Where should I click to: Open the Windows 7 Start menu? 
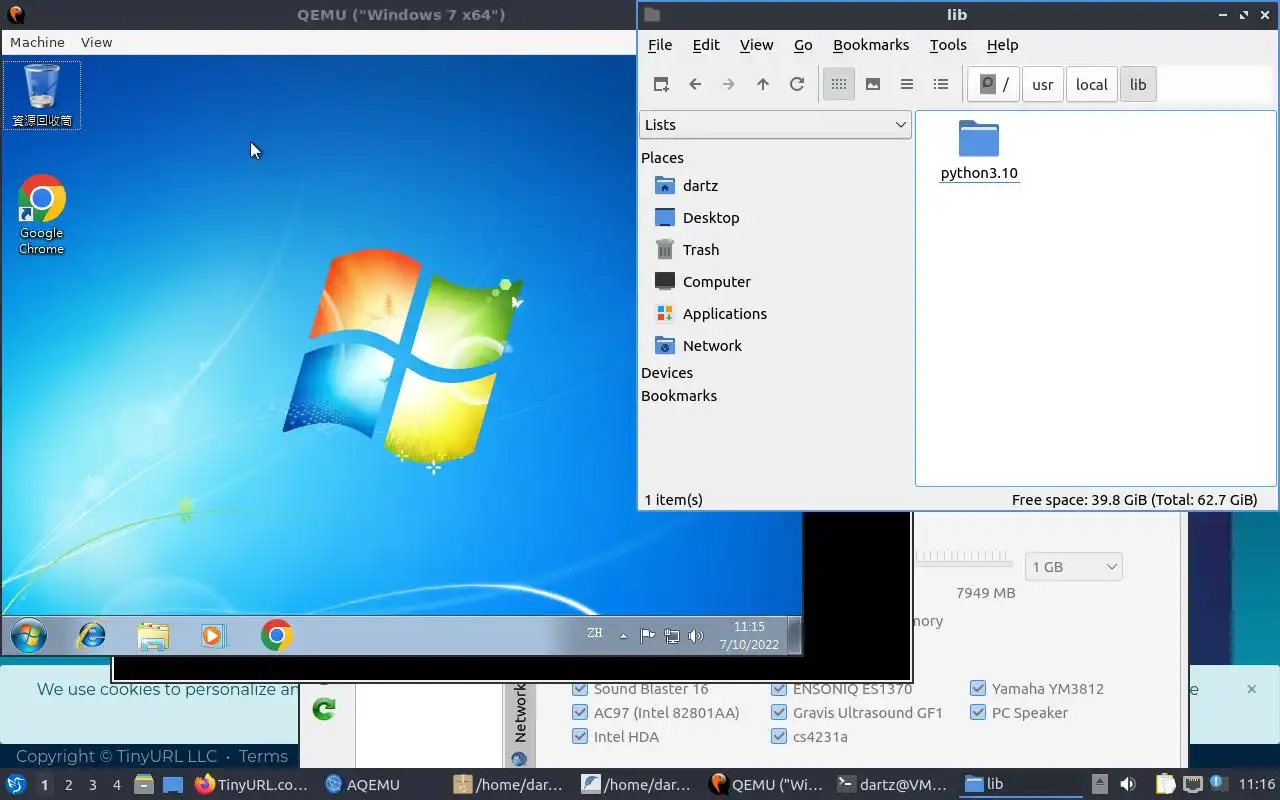(x=29, y=635)
